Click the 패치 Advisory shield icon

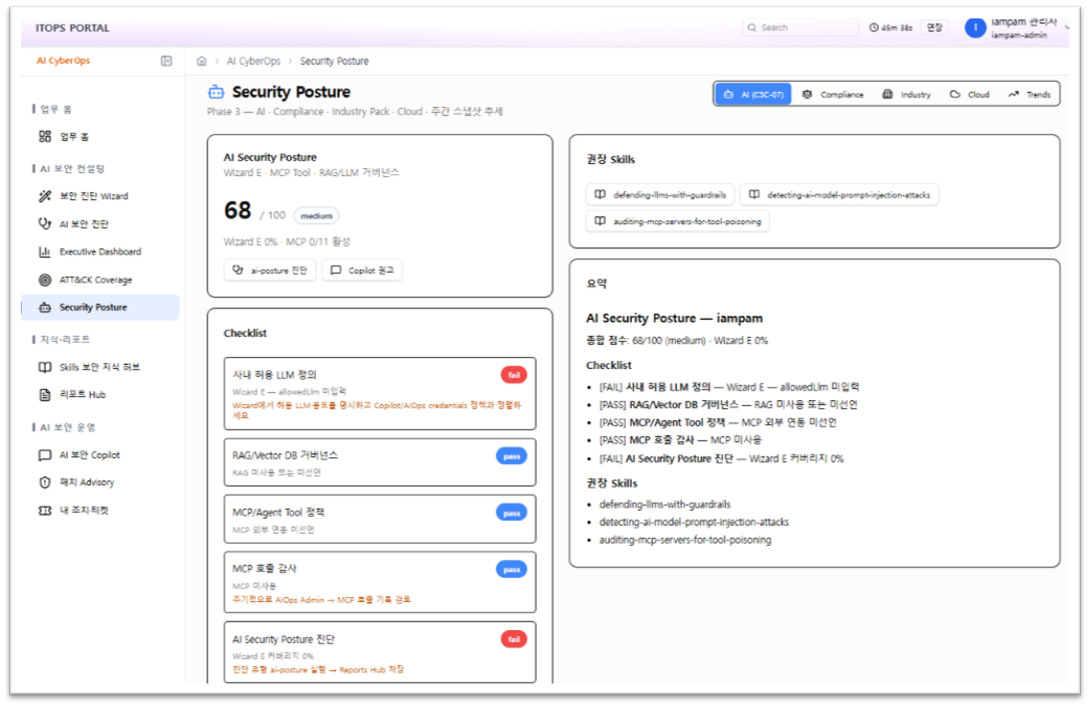click(45, 482)
